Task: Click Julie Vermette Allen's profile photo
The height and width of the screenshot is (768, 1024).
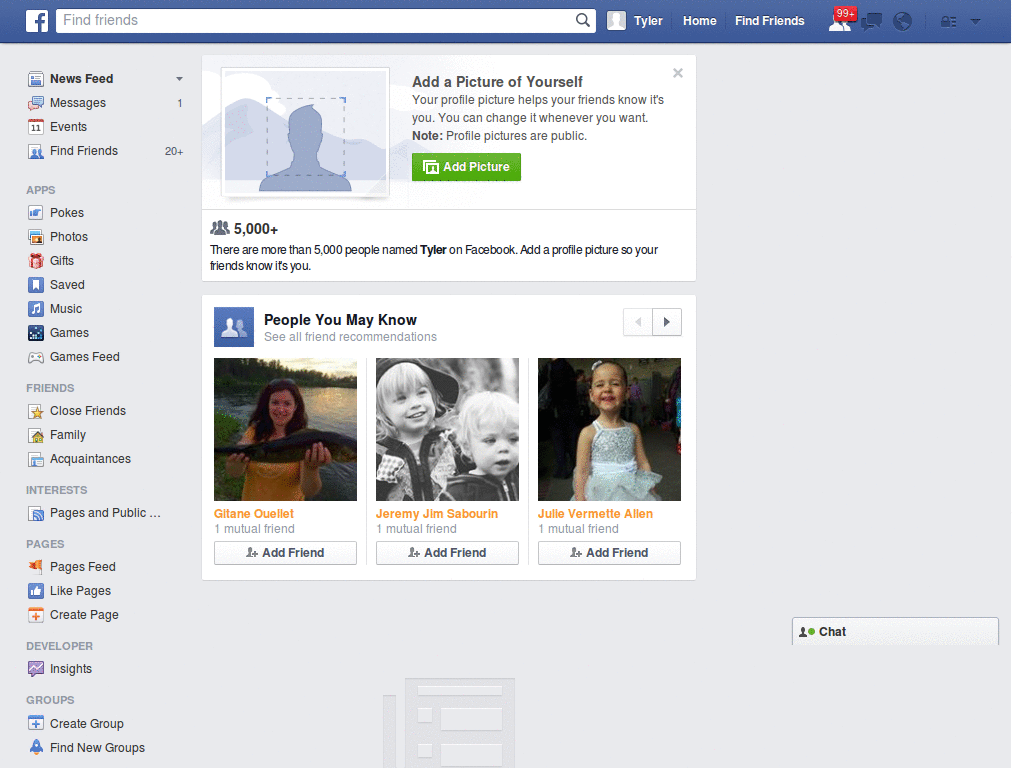Action: point(609,430)
